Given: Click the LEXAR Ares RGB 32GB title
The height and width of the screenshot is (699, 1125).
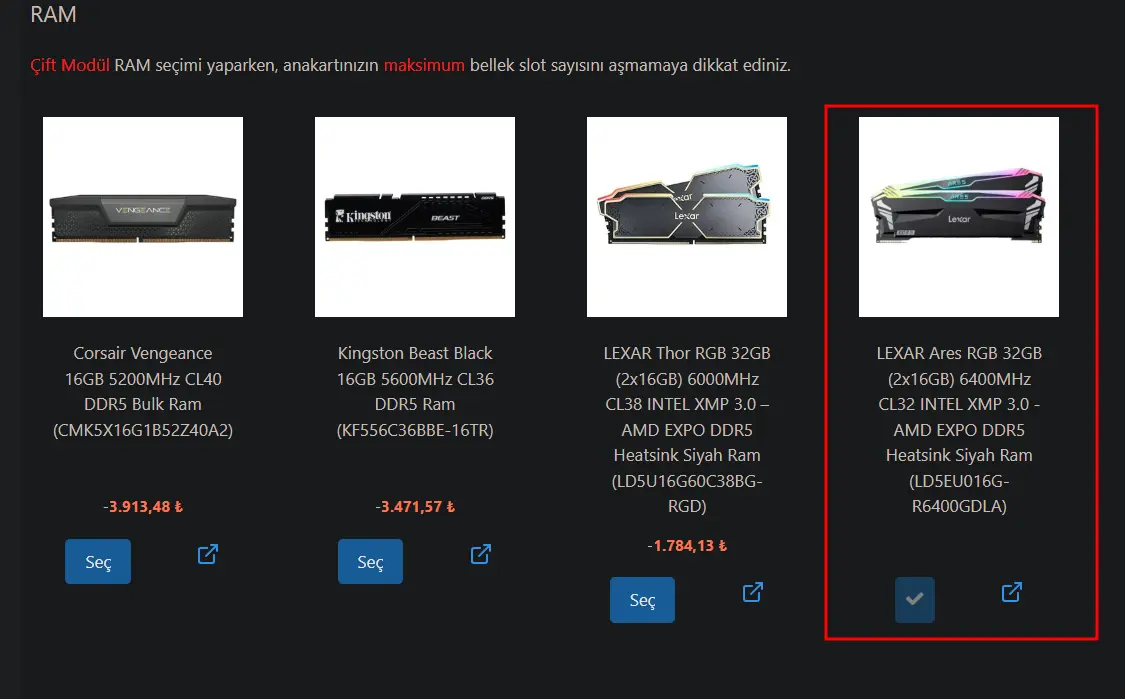Looking at the screenshot, I should click(x=959, y=429).
